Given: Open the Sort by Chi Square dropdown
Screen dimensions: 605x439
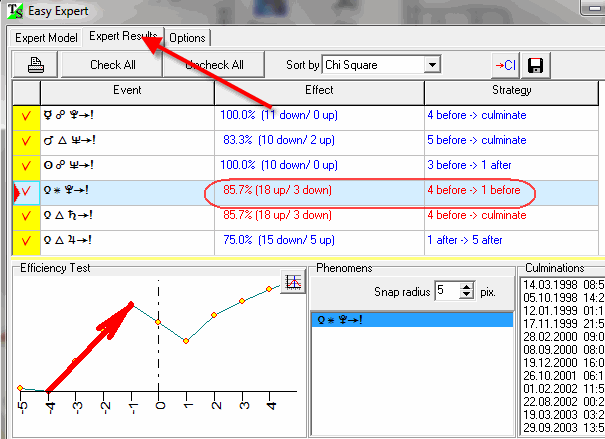Looking at the screenshot, I should (432, 65).
